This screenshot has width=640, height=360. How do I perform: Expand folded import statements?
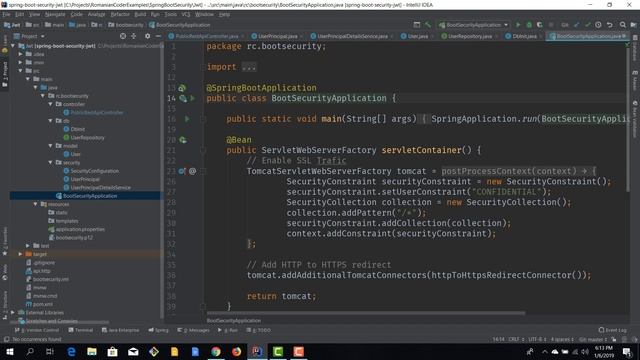point(249,67)
